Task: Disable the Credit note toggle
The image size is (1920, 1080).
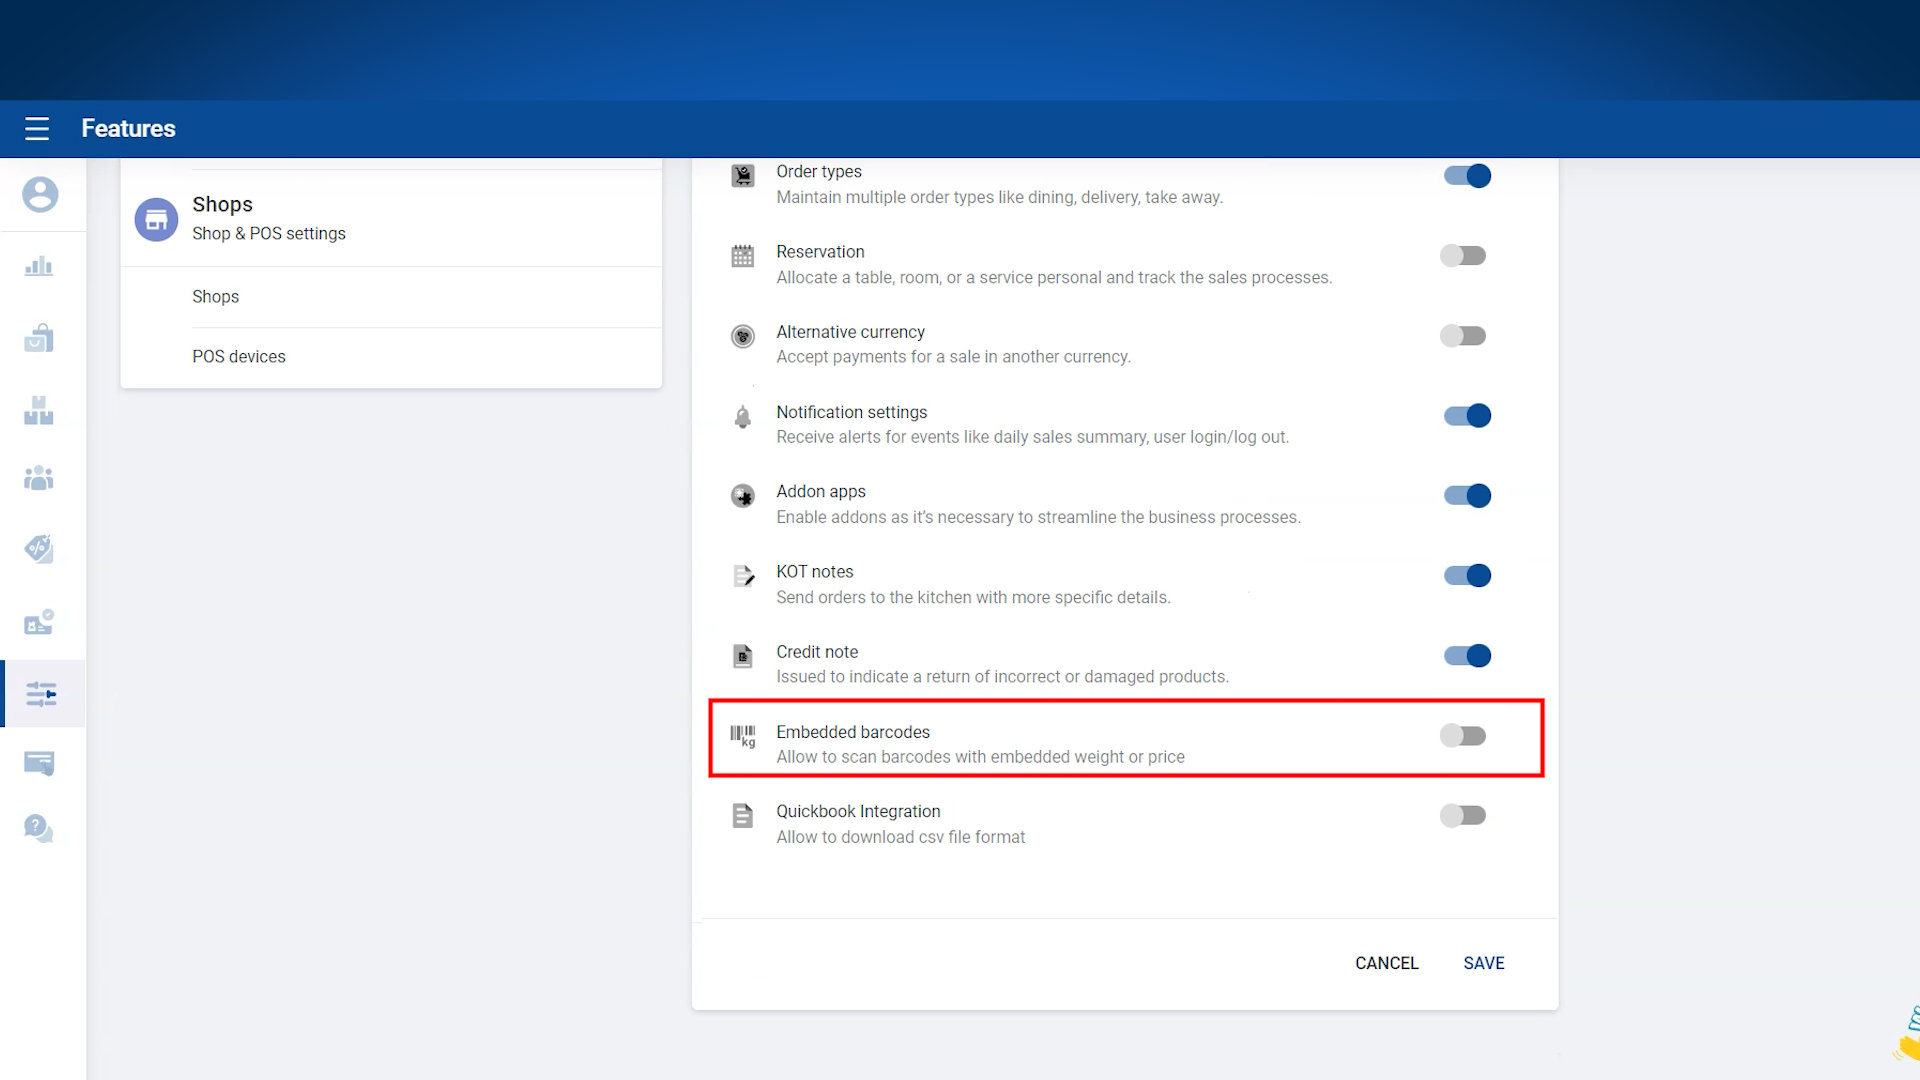Action: click(1467, 656)
